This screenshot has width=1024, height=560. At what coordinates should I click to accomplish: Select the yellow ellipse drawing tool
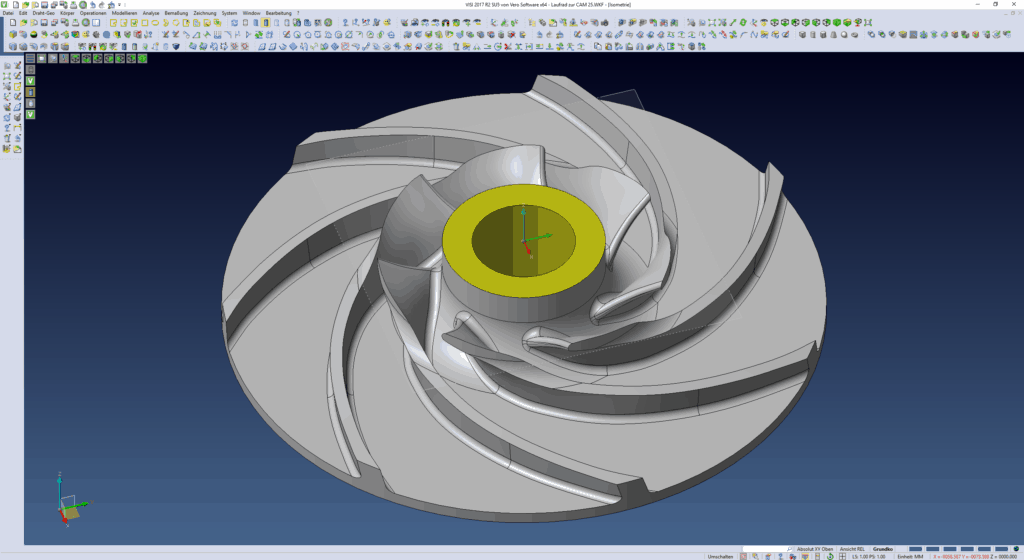click(x=155, y=22)
